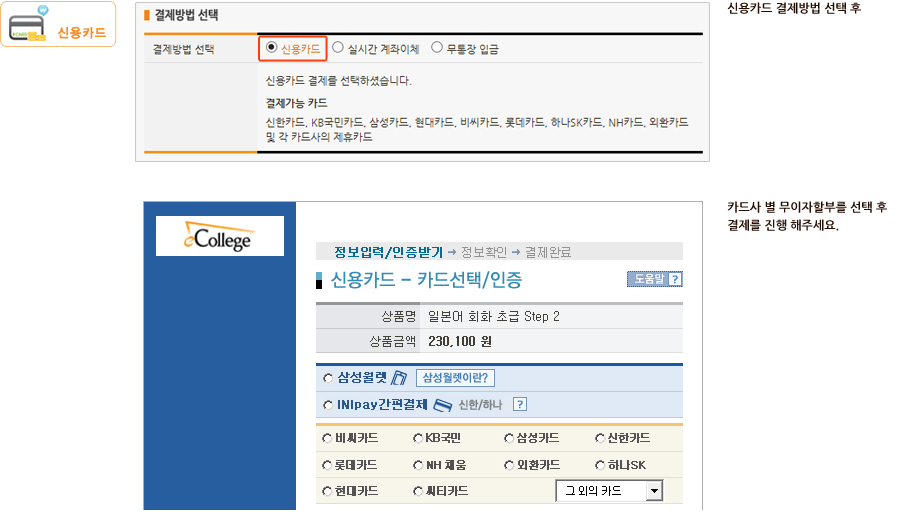
Task: Open the question mark next to 신한/하나
Action: (x=520, y=404)
